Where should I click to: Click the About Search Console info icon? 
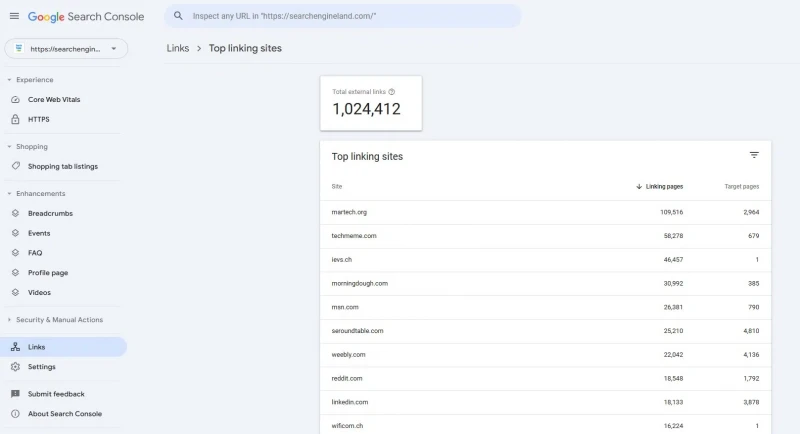coord(15,414)
